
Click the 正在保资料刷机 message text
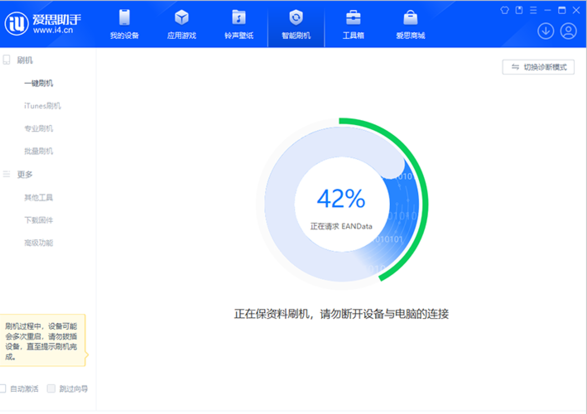point(341,314)
